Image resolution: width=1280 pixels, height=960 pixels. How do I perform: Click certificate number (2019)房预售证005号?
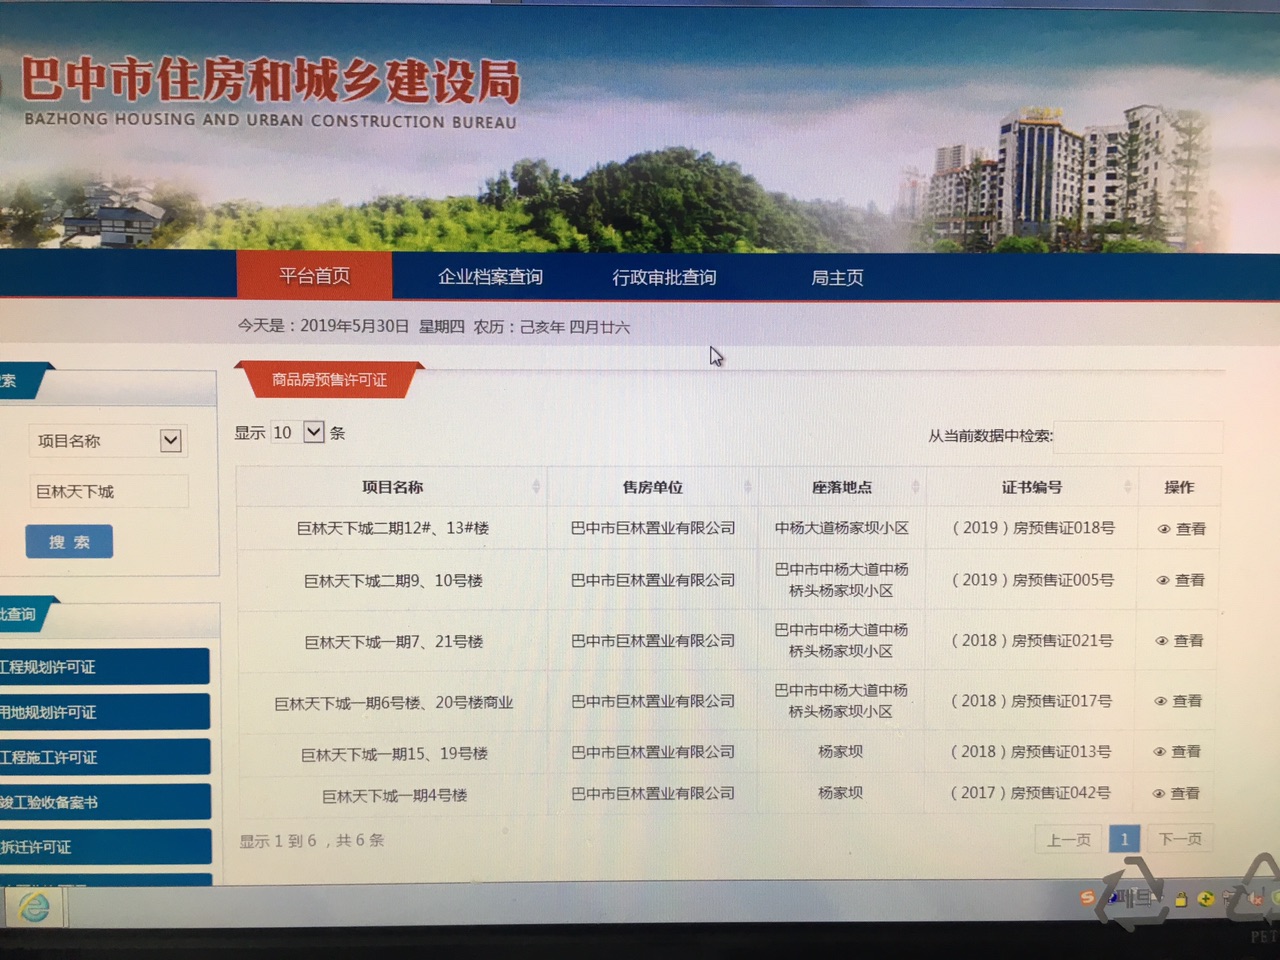tap(1031, 580)
